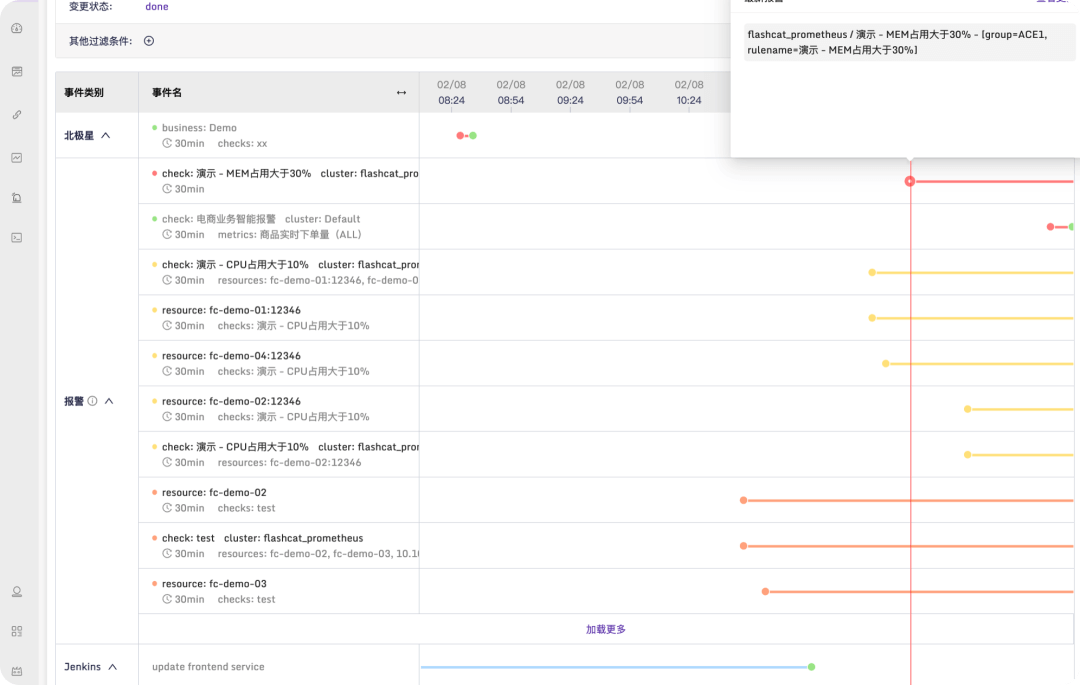Click the 02/08 10:24 time header
This screenshot has height=685, width=1080.
click(689, 92)
